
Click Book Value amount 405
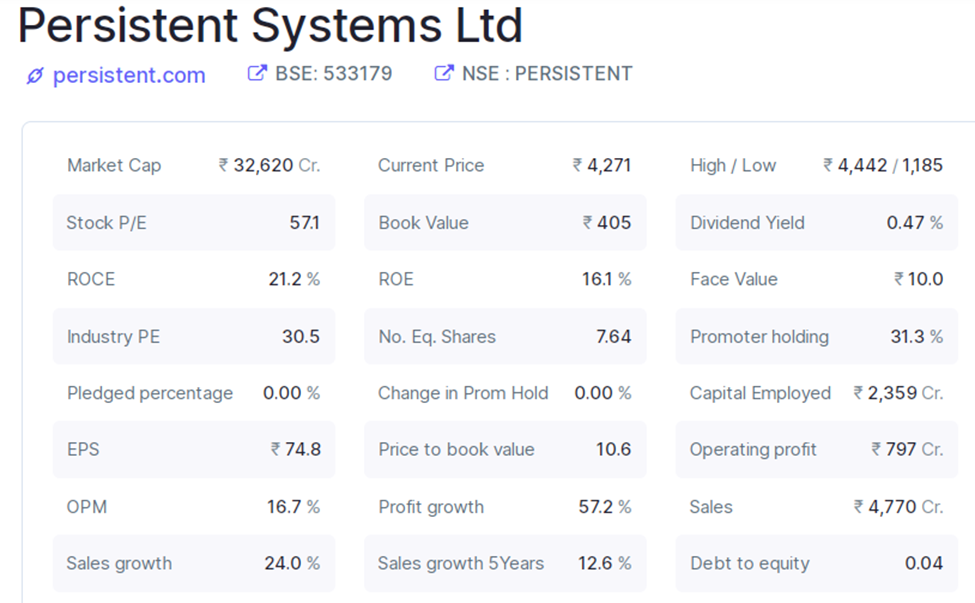coord(607,223)
